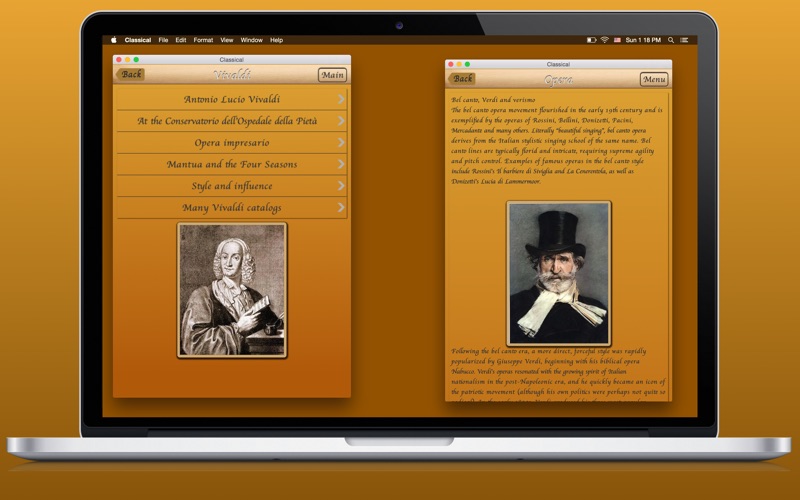Image resolution: width=800 pixels, height=500 pixels.
Task: Open Notification Center list icon
Action: point(684,40)
